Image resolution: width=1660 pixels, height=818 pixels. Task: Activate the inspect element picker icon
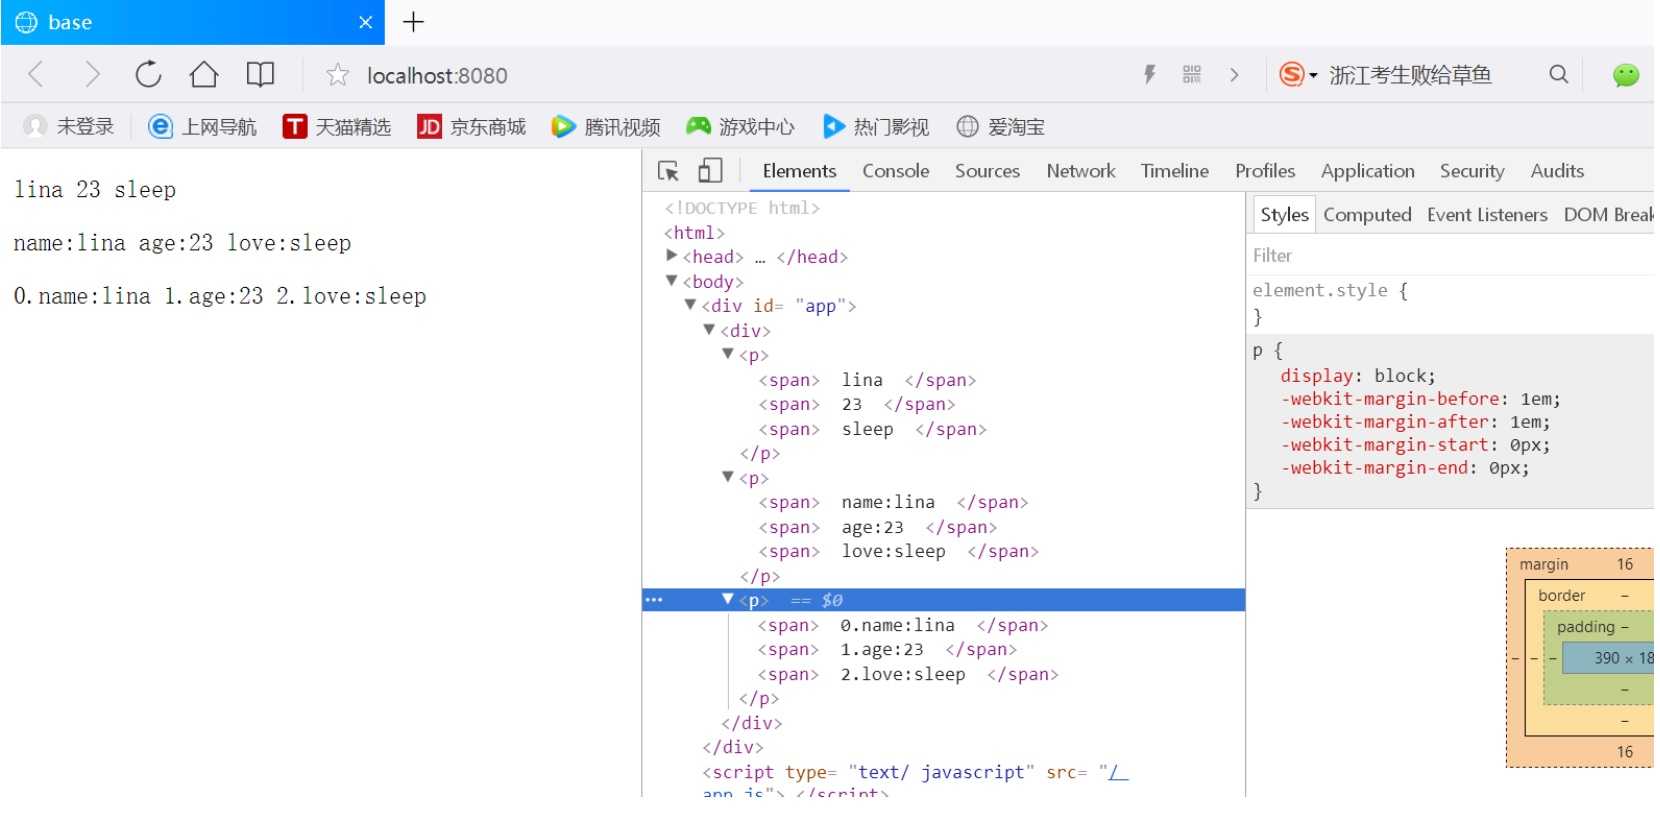tap(668, 171)
